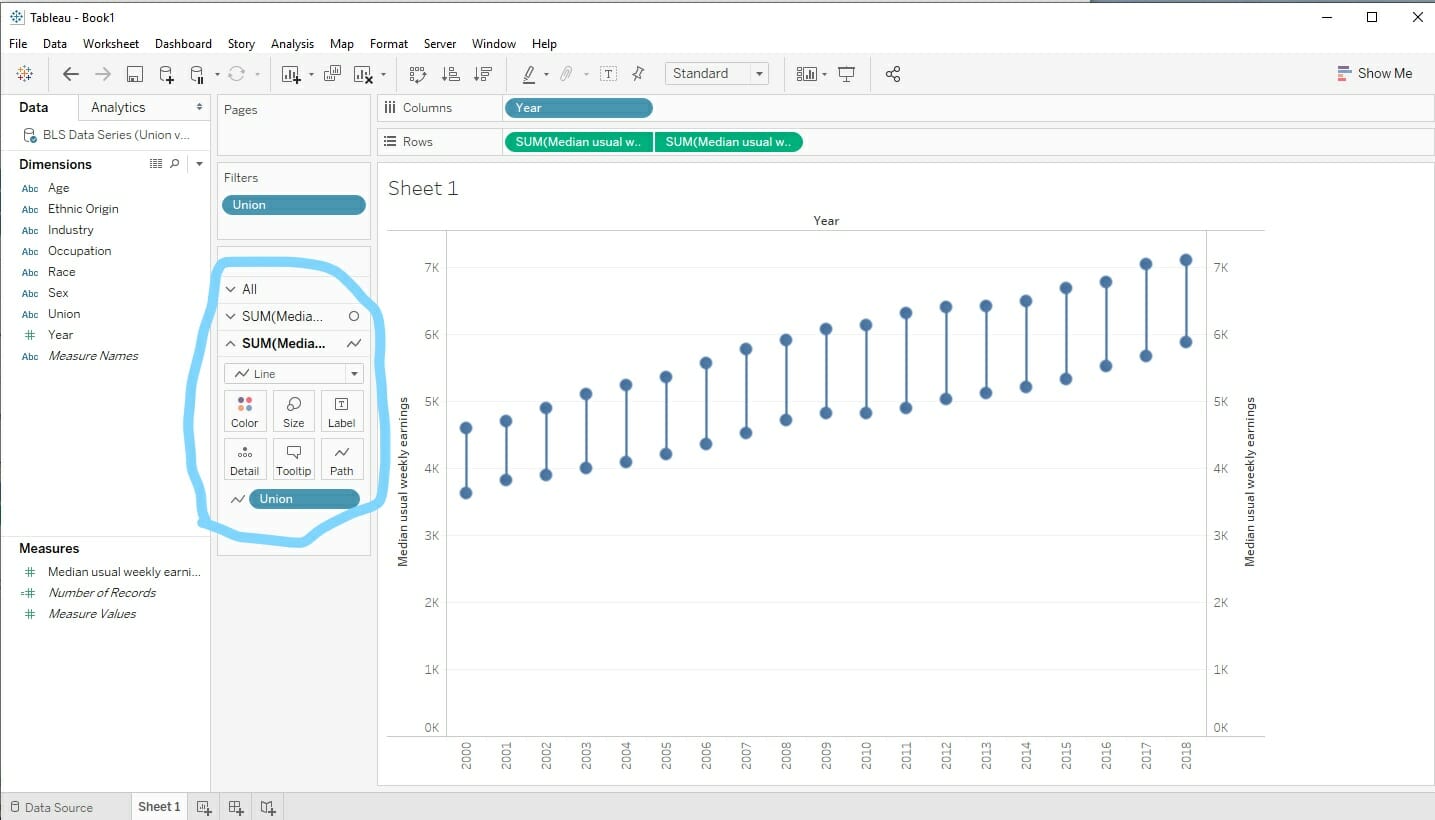Select the Presentation Mode icon

(x=846, y=74)
